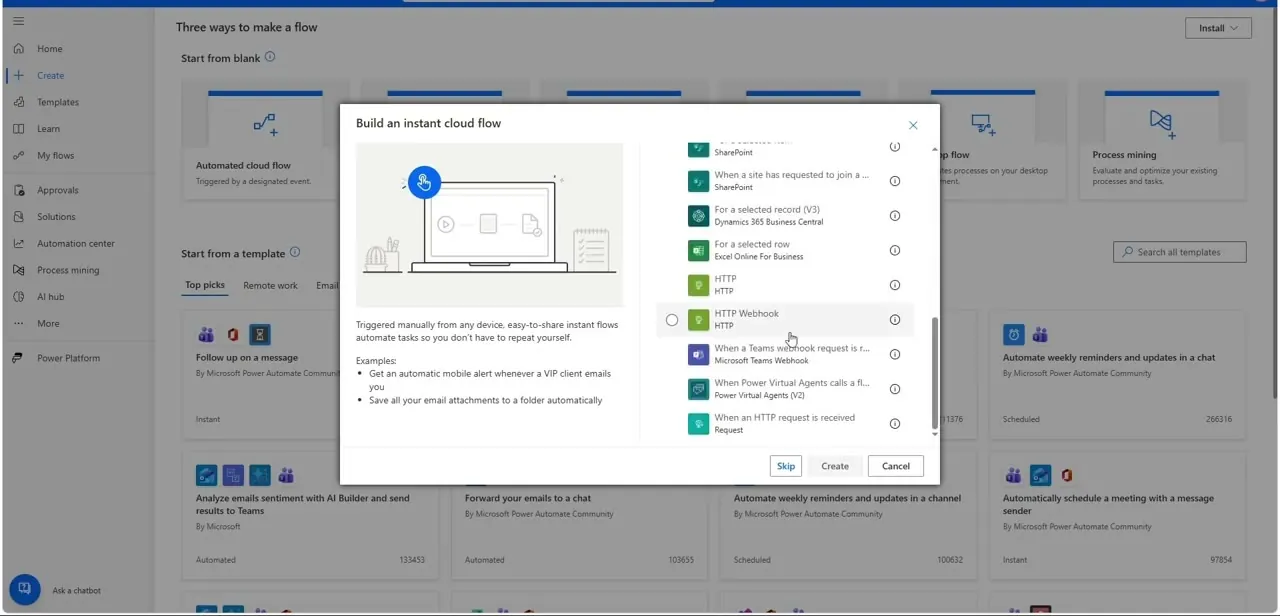1280x616 pixels.
Task: Click the Create plus icon in sidebar
Action: pos(18,75)
